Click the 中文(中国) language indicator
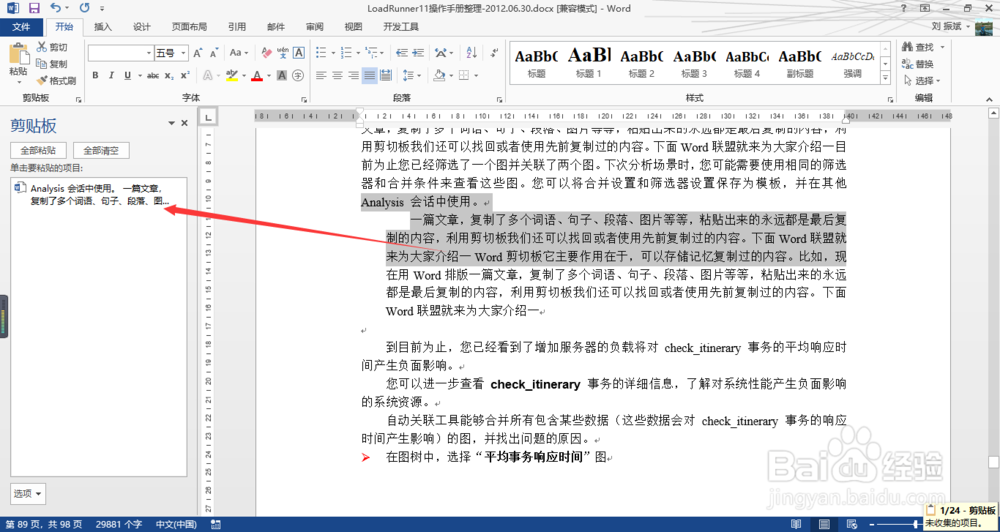 click(x=177, y=524)
